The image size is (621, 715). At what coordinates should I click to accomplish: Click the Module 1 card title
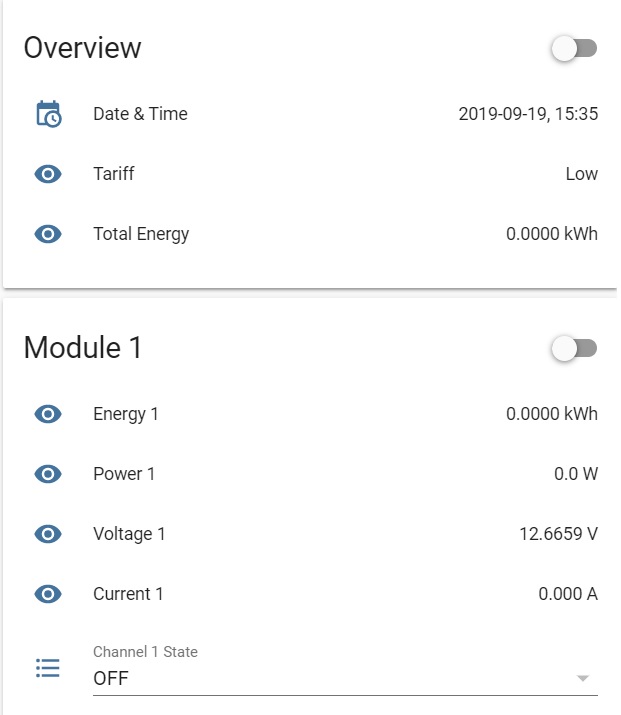tap(83, 347)
